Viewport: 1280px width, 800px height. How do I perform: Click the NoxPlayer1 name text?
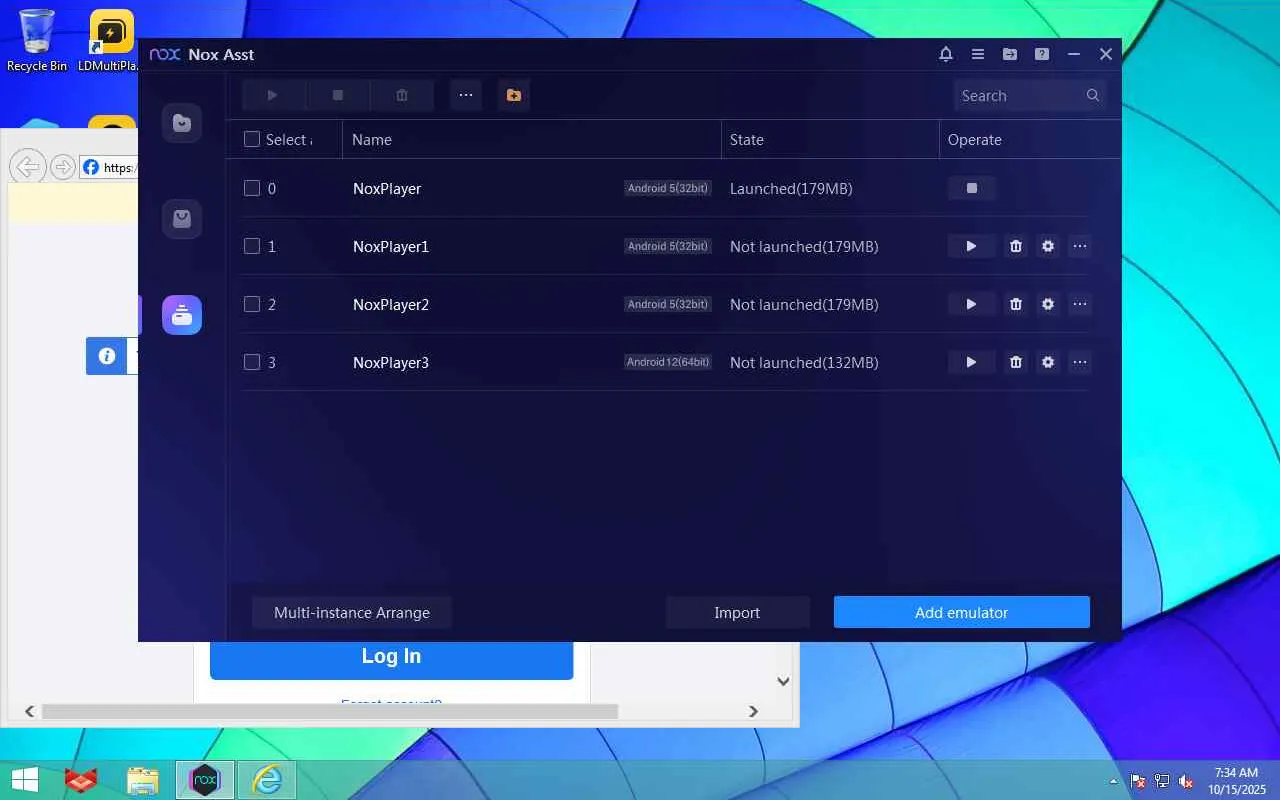point(391,246)
